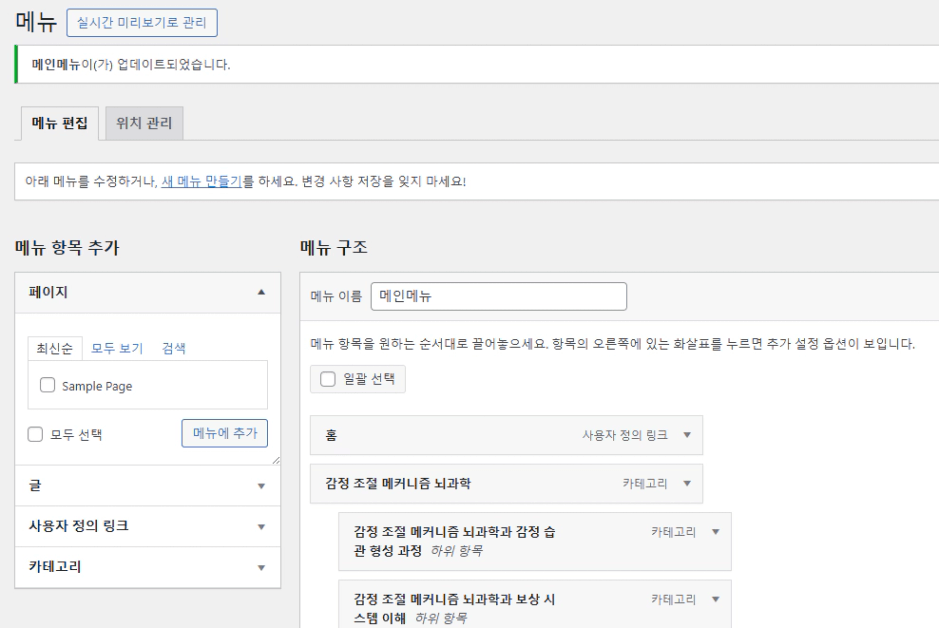
Task: Expand arrow for 감정 조절 메커니즘 뇌과학 item
Action: [x=686, y=483]
